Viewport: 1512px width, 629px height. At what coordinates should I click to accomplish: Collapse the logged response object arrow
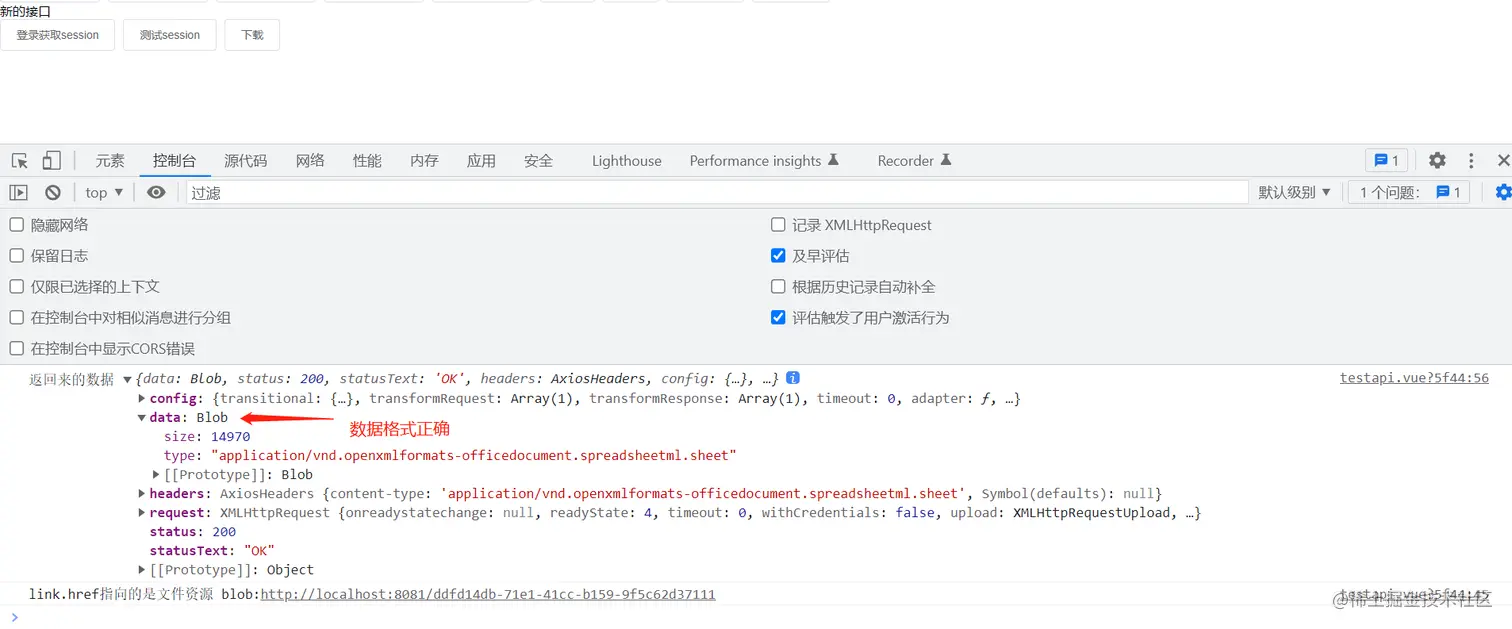(127, 379)
